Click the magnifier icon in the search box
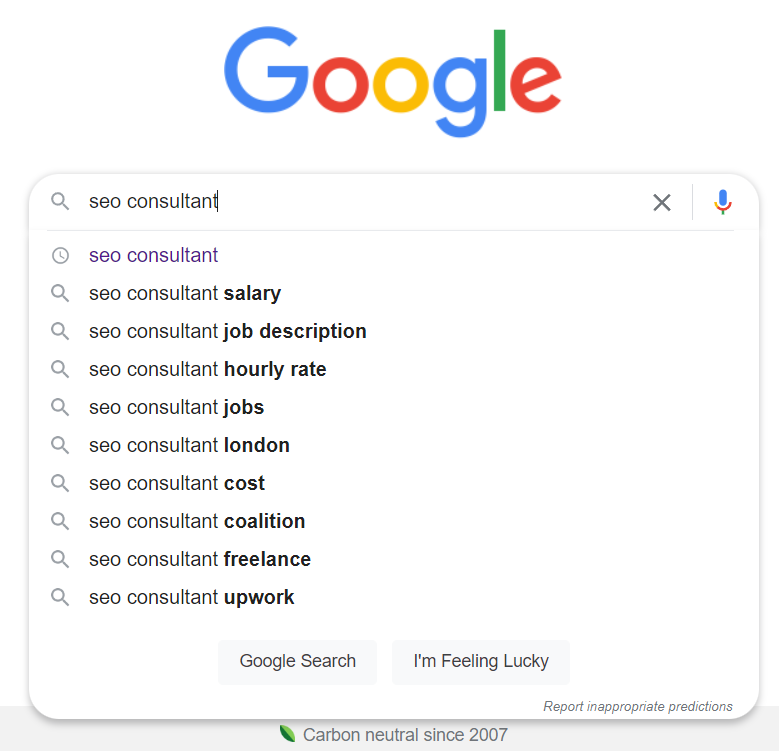This screenshot has height=751, width=779. click(60, 202)
